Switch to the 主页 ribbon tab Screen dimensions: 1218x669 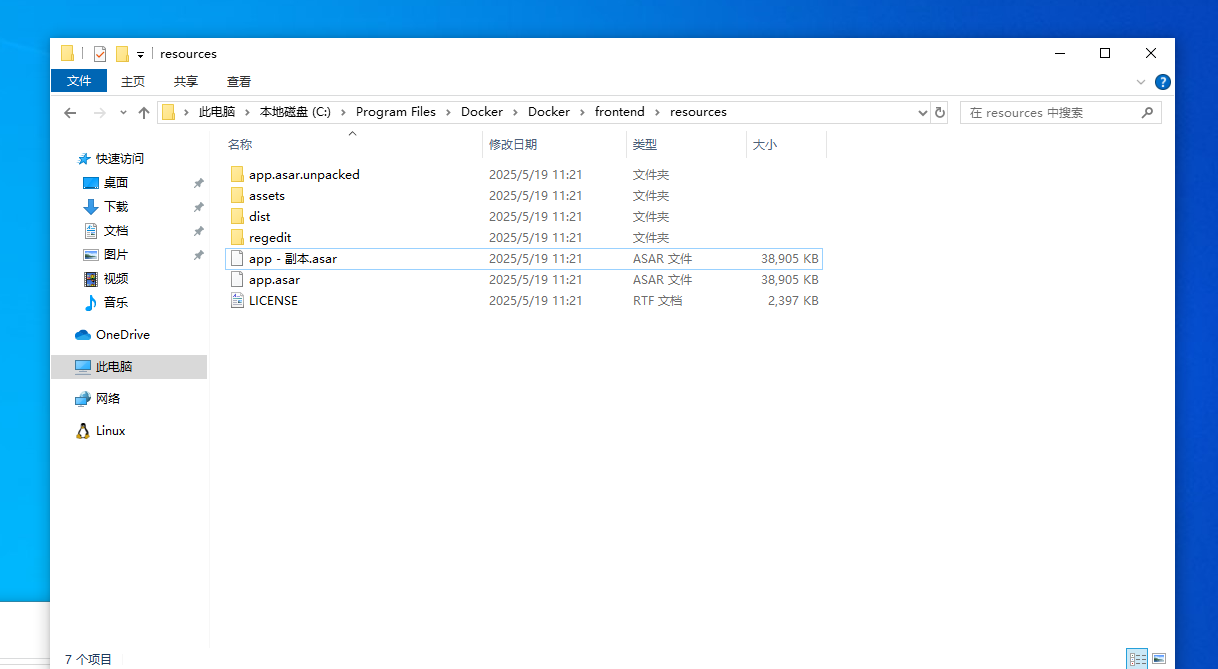(133, 81)
